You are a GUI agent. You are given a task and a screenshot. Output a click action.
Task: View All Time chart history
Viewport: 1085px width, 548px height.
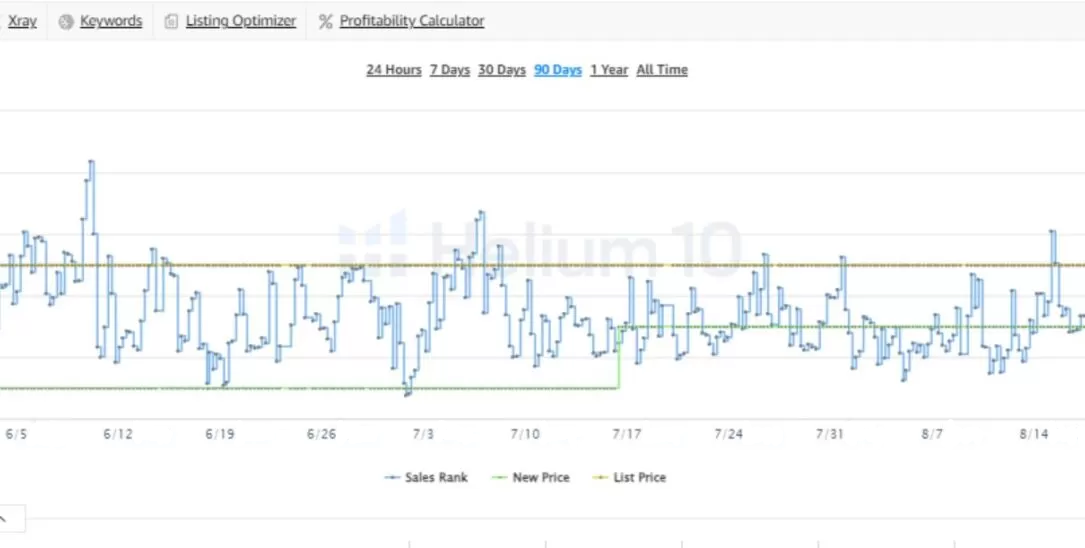tap(662, 70)
